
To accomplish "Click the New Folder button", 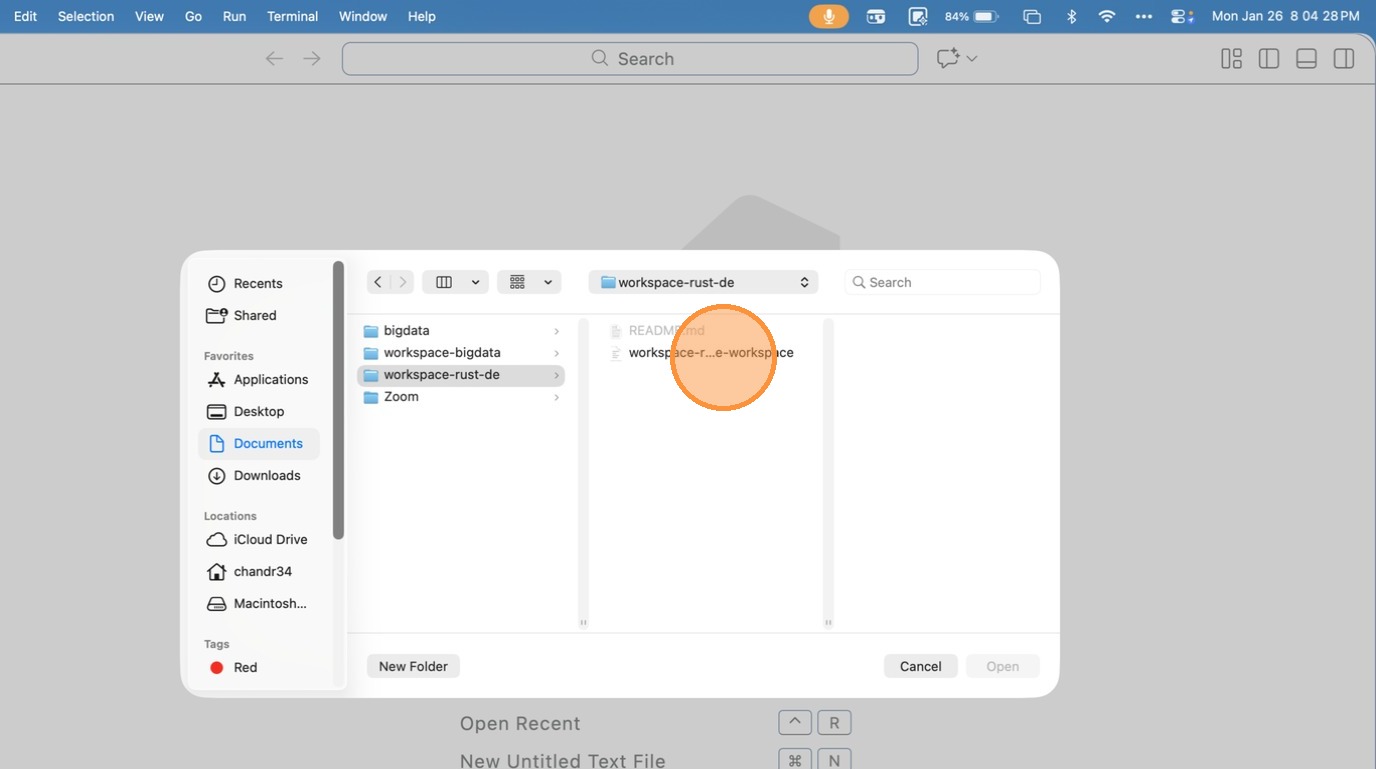I will (x=413, y=666).
